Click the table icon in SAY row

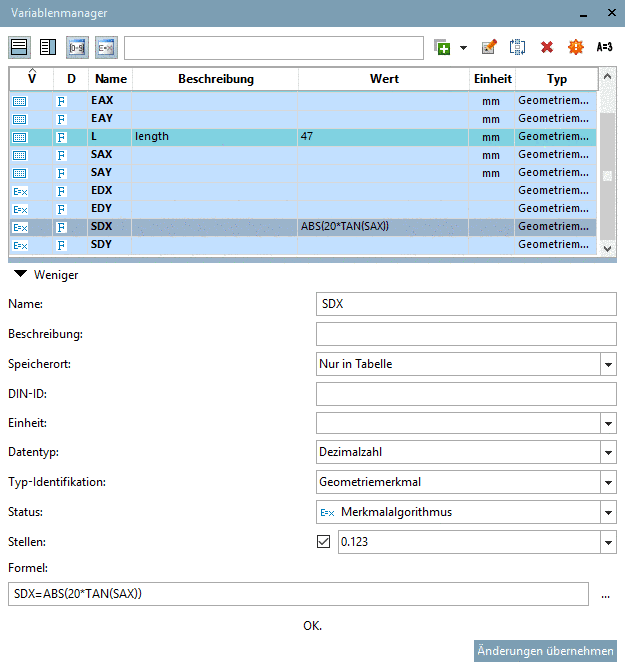tap(20, 173)
